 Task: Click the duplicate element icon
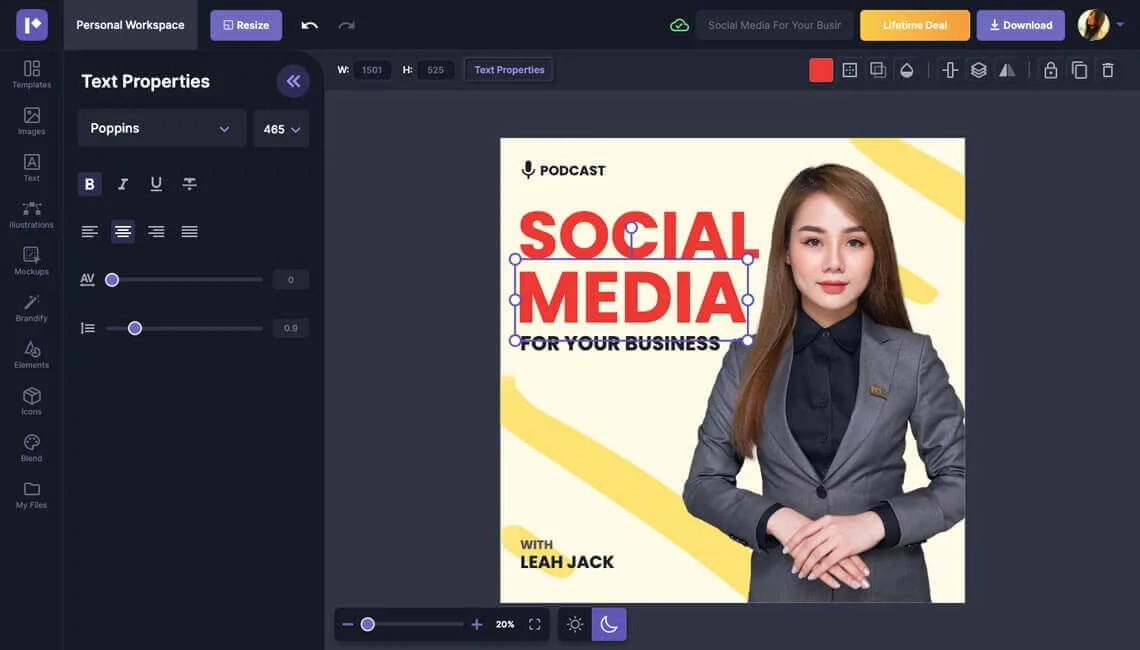coord(1079,70)
